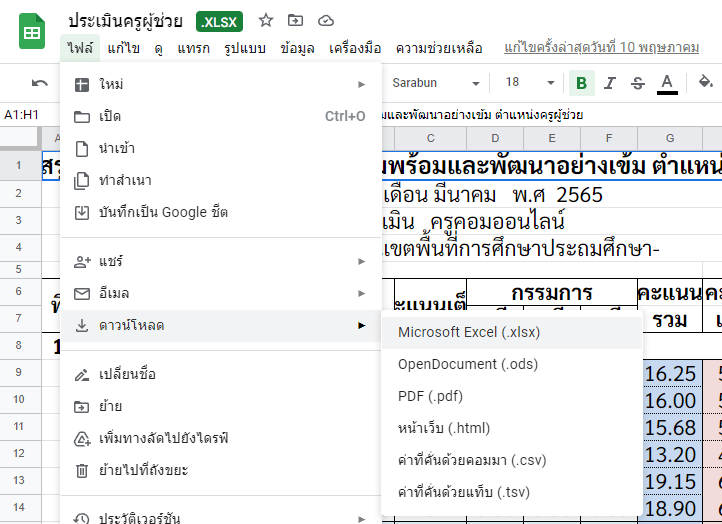Image resolution: width=722 pixels, height=524 pixels.
Task: Choose ทำสำเนา from the file menu
Action: click(x=221, y=180)
